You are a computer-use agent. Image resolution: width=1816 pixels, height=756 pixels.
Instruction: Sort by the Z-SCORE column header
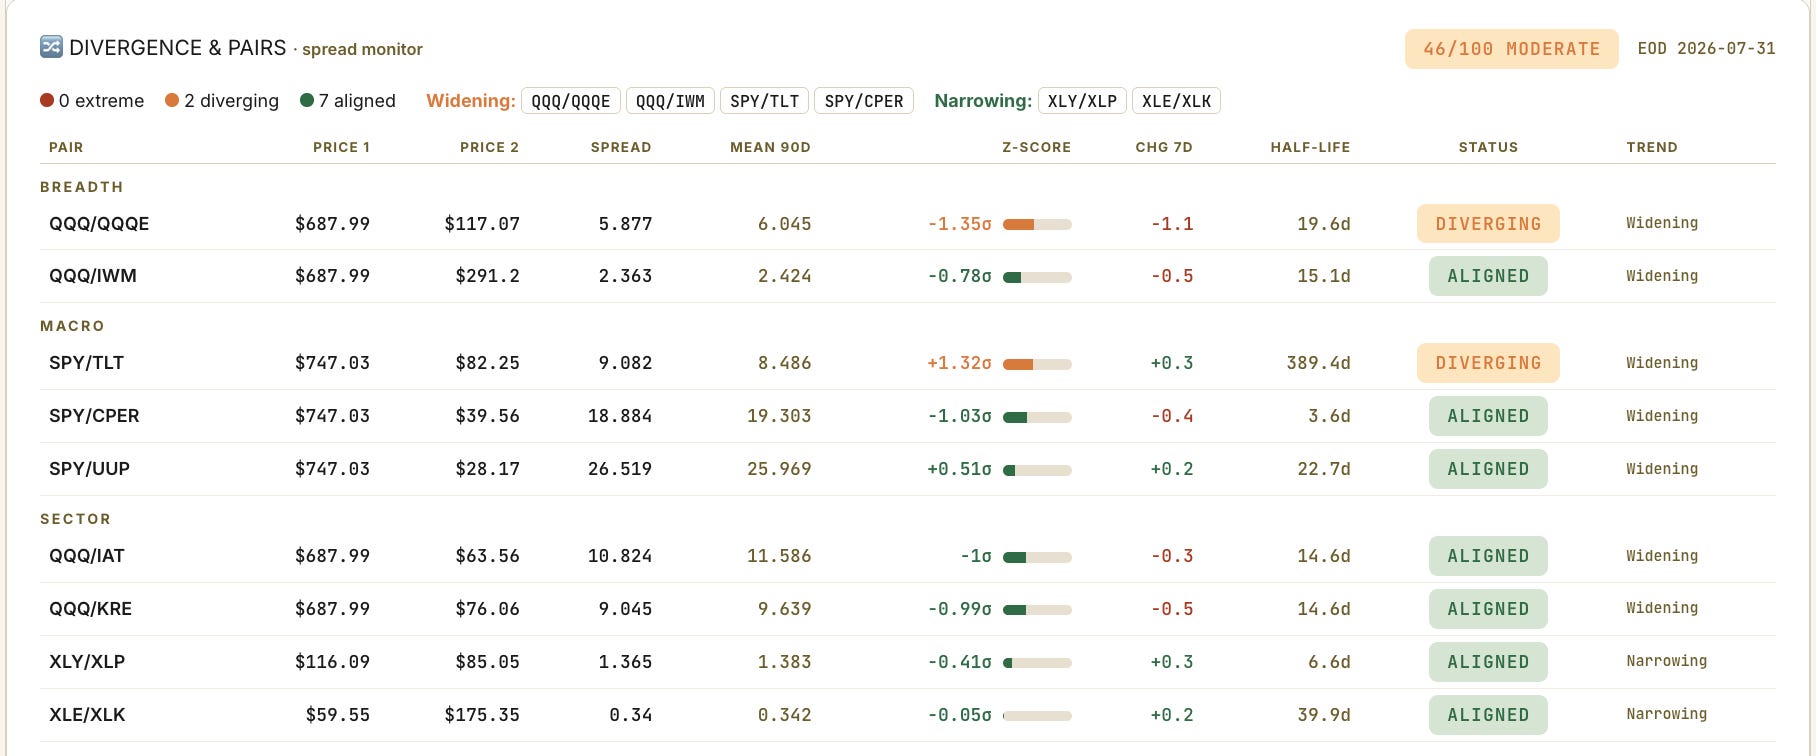pos(1036,147)
